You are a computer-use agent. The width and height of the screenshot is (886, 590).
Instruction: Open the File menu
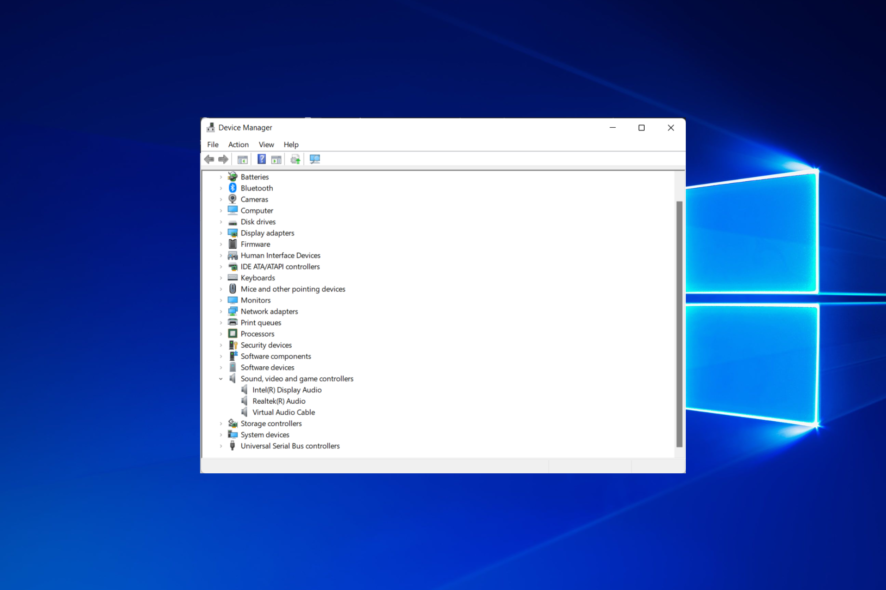click(212, 145)
